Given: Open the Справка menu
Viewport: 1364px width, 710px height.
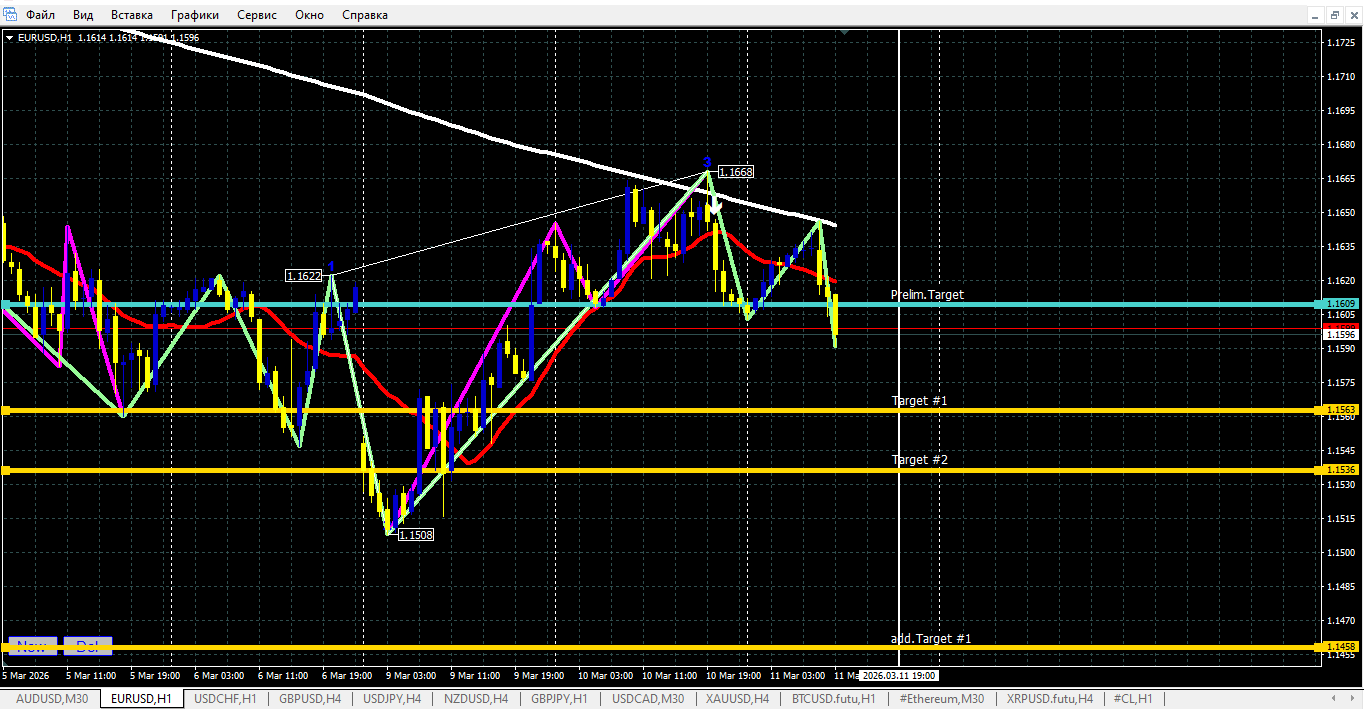Looking at the screenshot, I should [x=365, y=15].
